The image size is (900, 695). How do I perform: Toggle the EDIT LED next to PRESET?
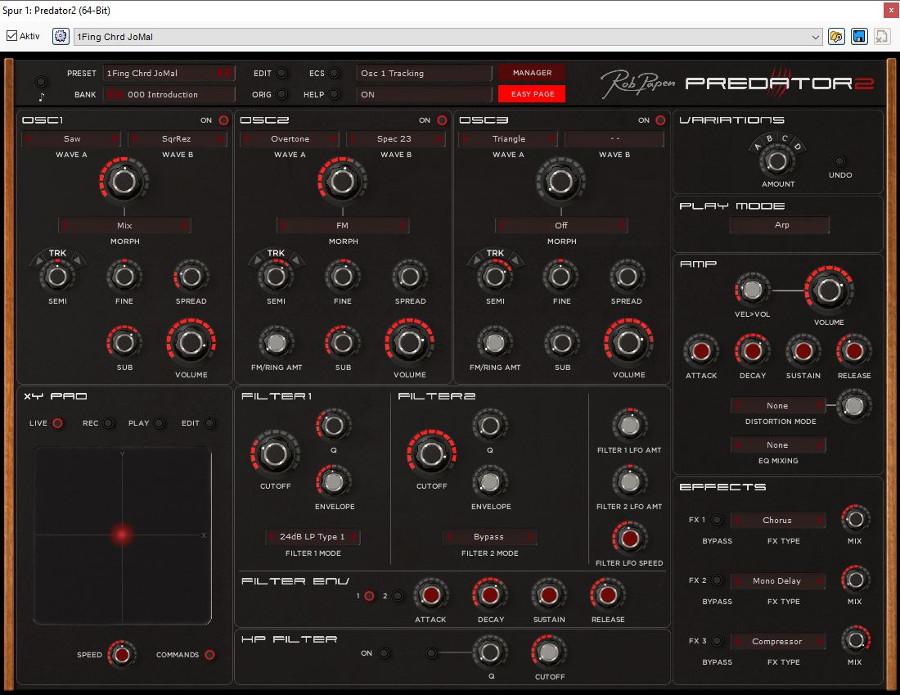click(x=282, y=73)
